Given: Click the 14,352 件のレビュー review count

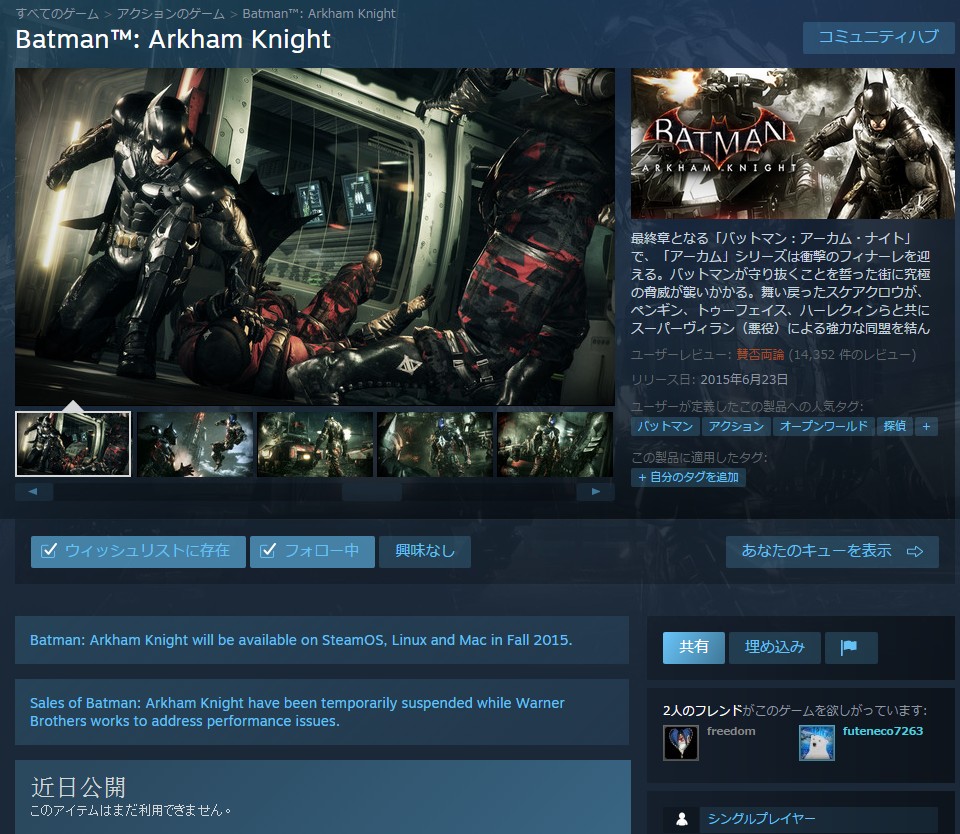Looking at the screenshot, I should pos(852,355).
